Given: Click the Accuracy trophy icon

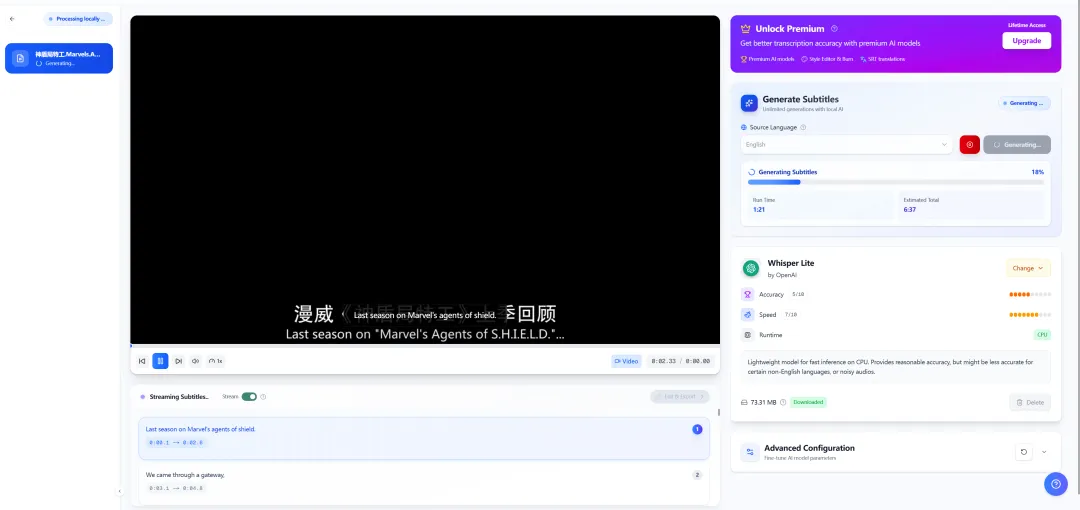Looking at the screenshot, I should [747, 294].
